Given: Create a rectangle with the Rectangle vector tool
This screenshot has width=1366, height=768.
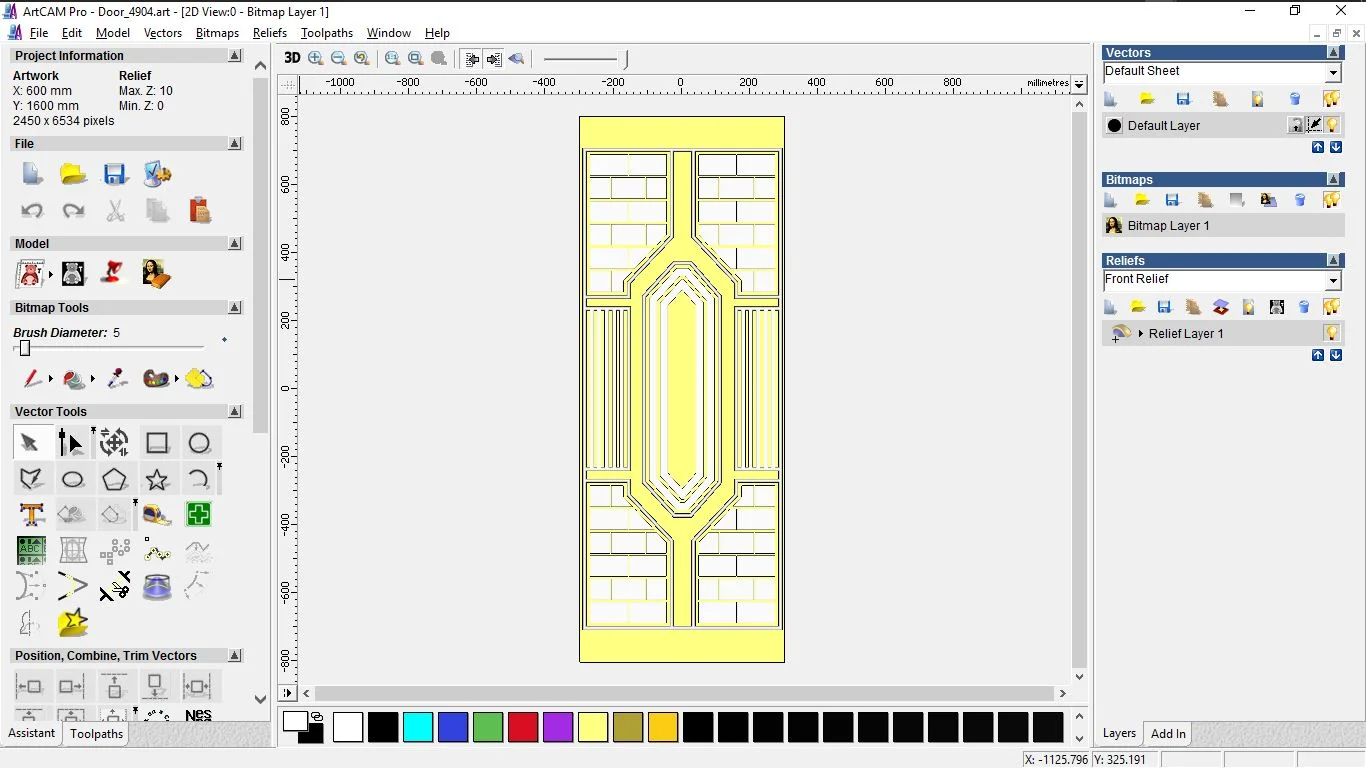Looking at the screenshot, I should click(157, 442).
